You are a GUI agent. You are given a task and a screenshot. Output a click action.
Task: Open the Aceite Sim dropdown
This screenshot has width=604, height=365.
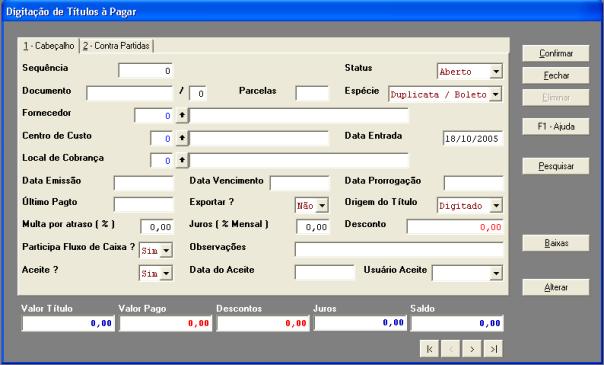(x=166, y=273)
